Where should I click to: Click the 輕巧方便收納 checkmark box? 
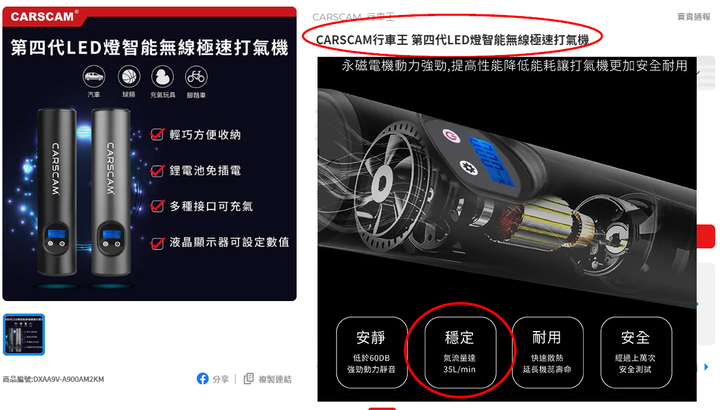157,134
